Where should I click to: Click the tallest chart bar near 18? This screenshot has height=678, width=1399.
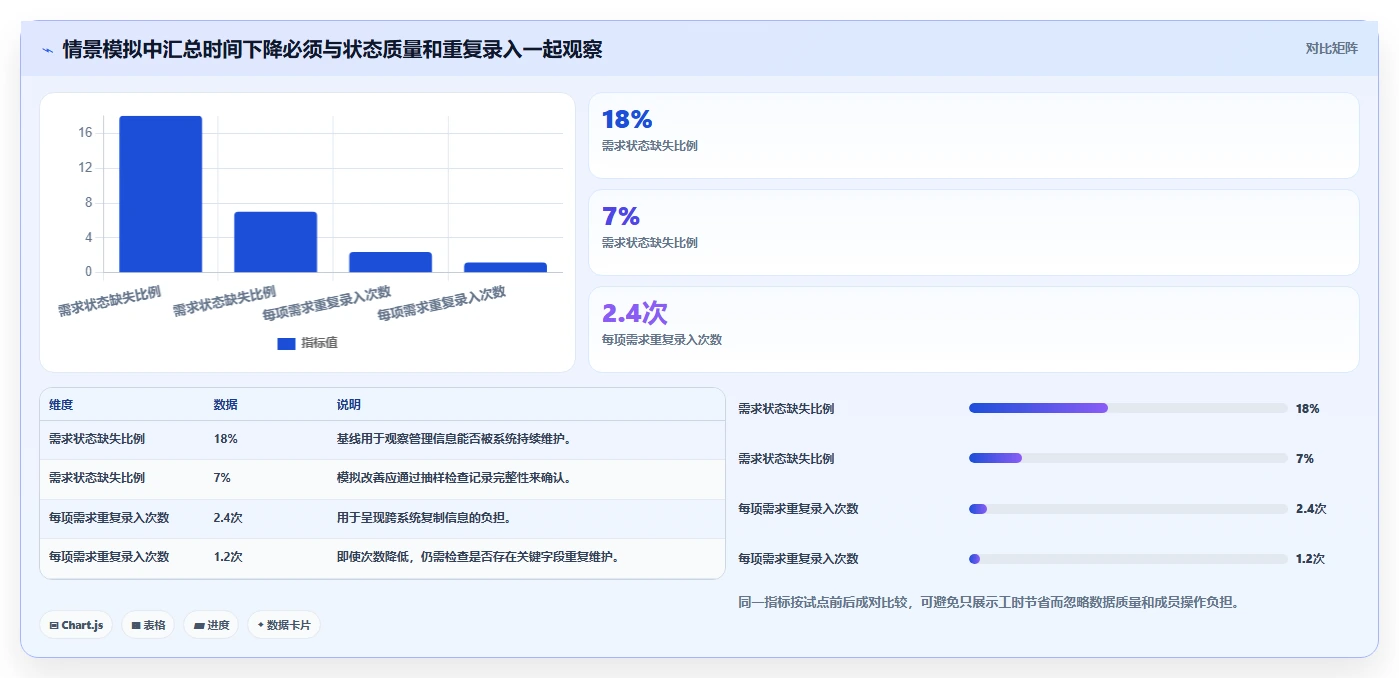point(160,194)
